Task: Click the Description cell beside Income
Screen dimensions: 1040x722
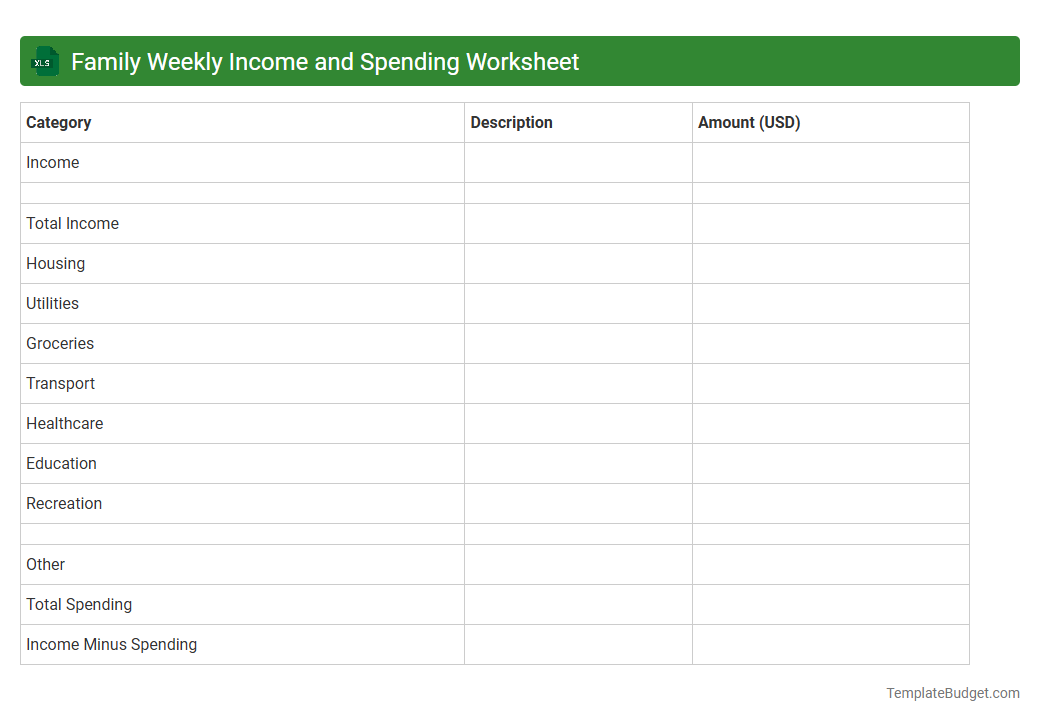Action: click(x=578, y=162)
